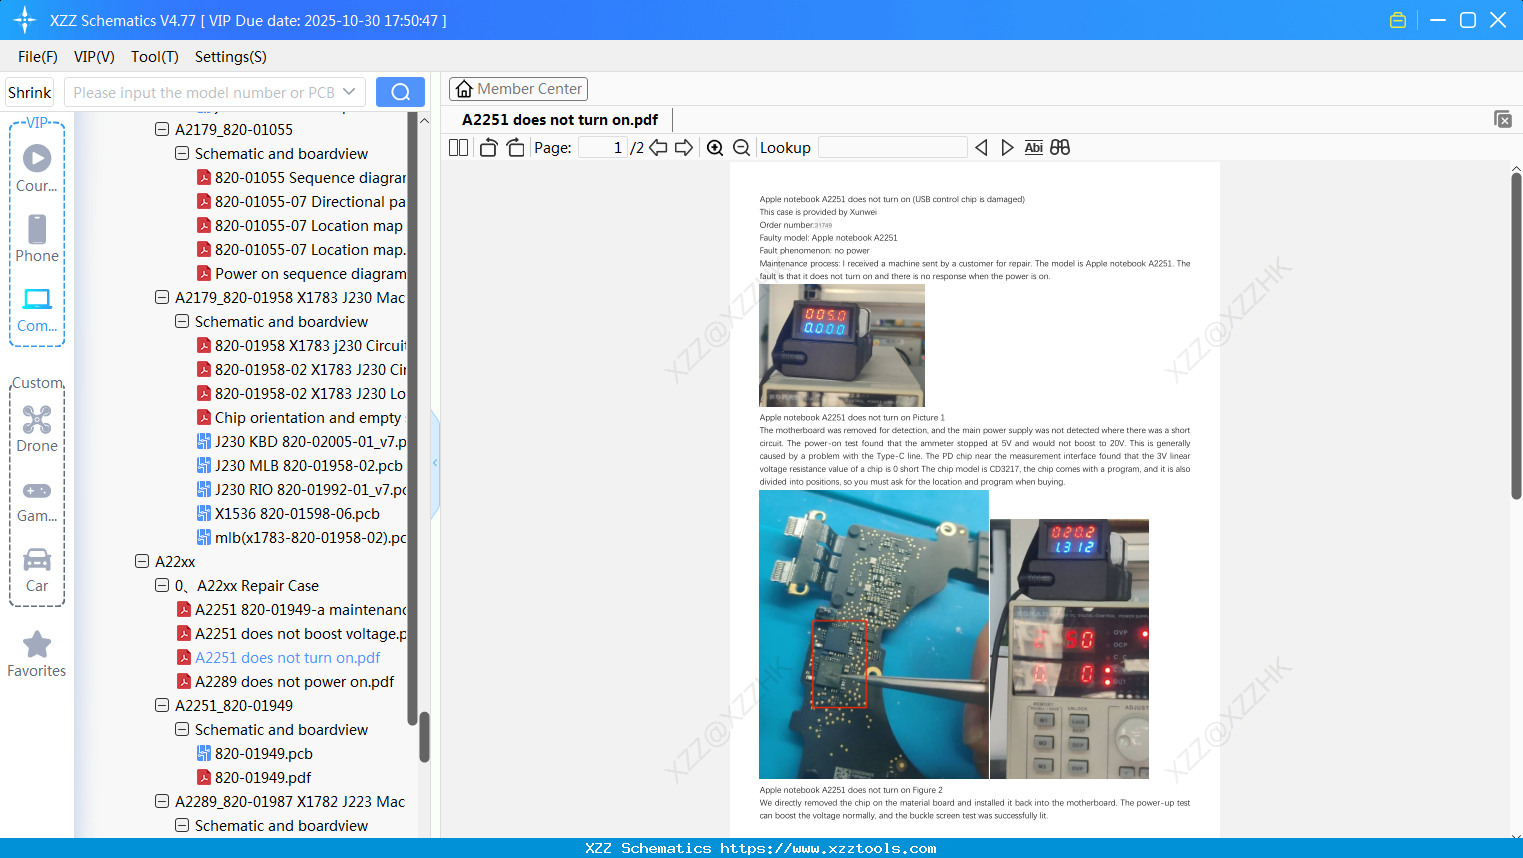Rotate the page counterclockwise
This screenshot has width=1523, height=858.
pos(488,148)
